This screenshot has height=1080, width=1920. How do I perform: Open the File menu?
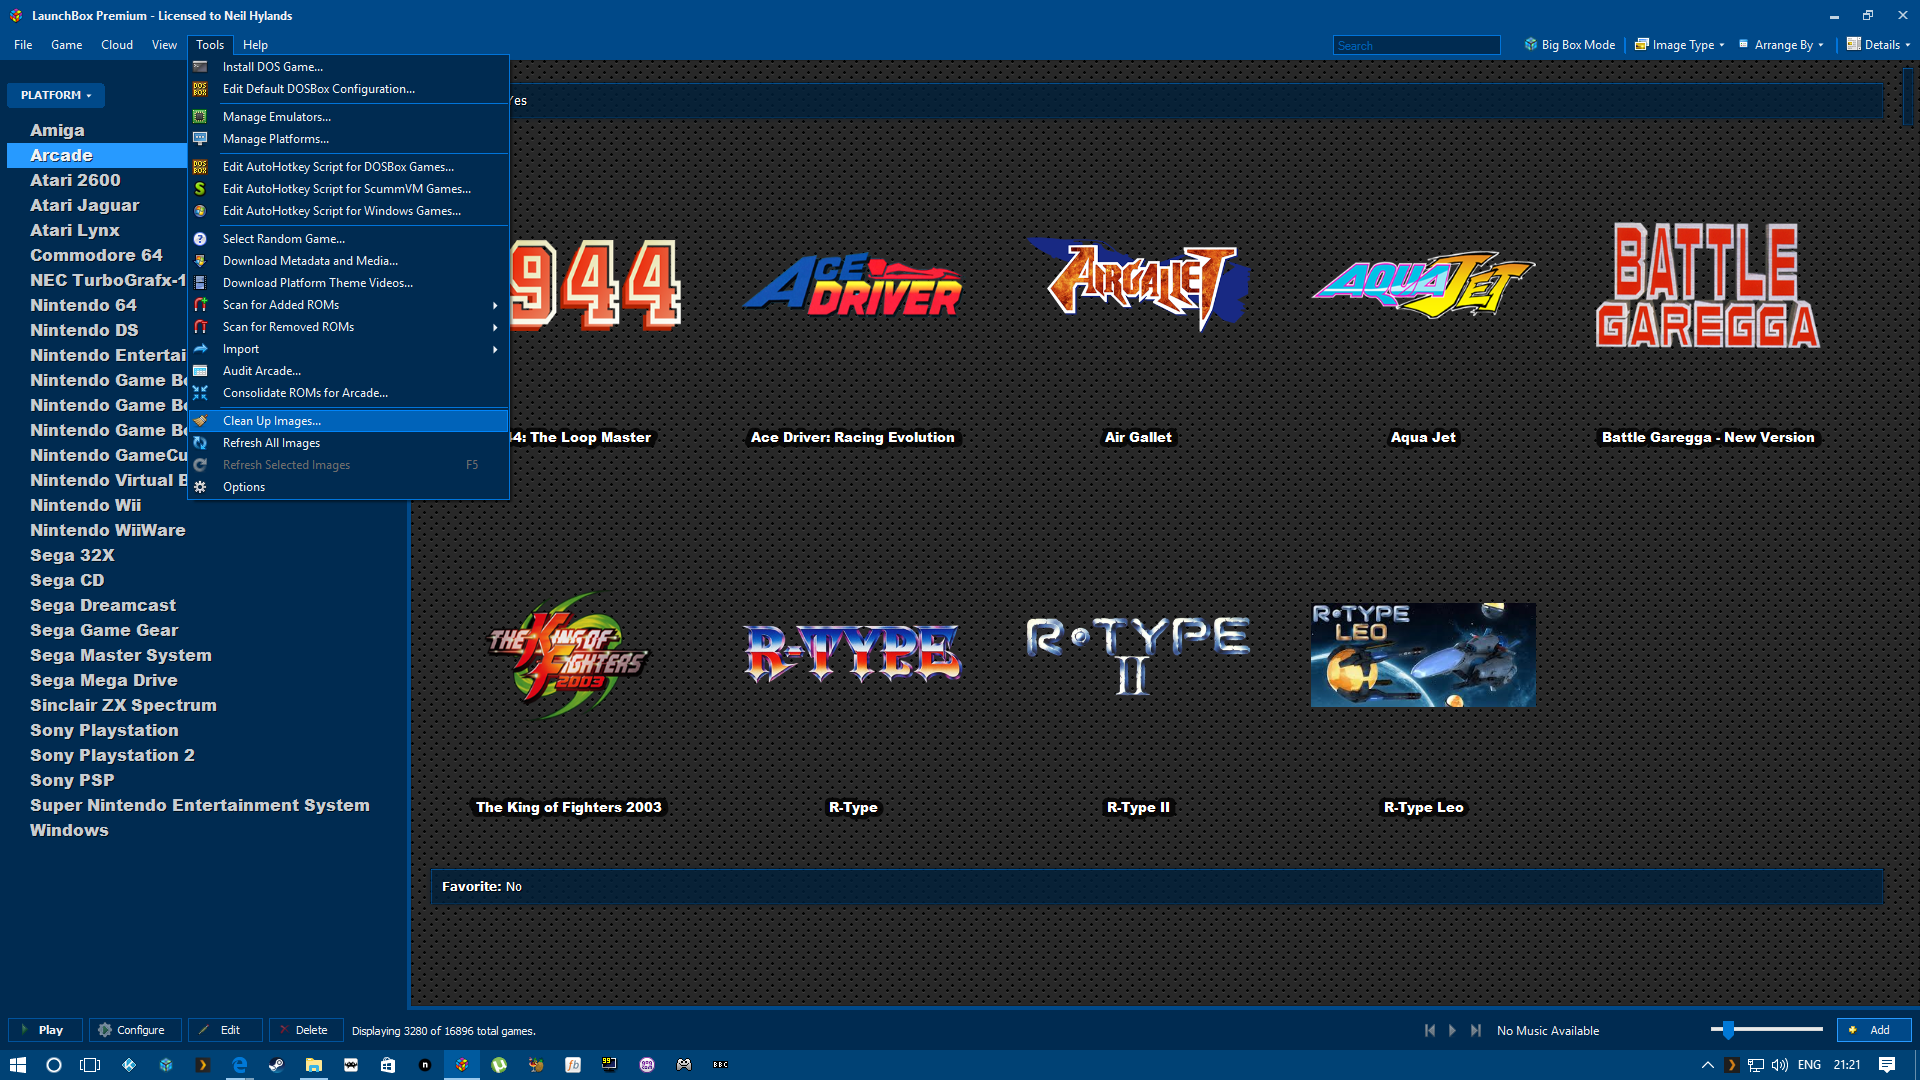click(23, 45)
